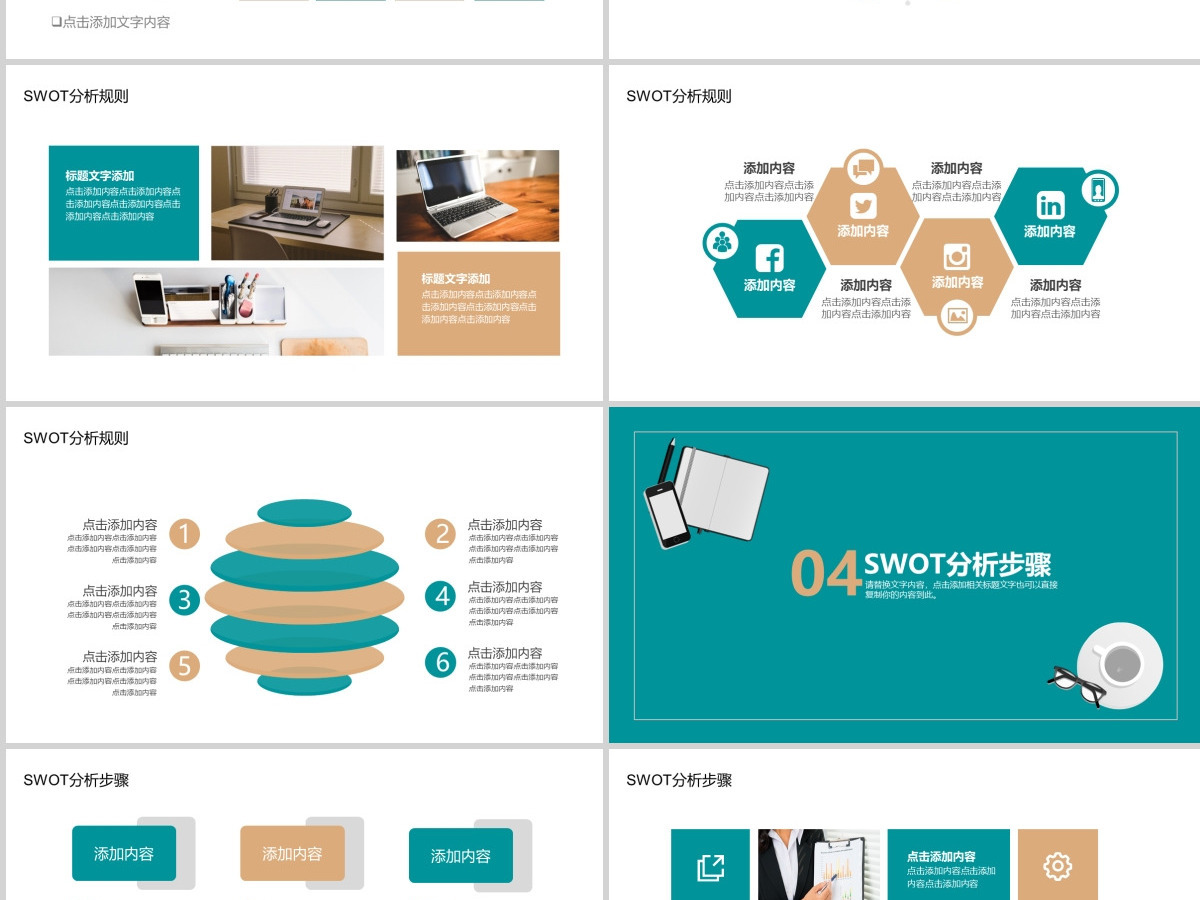Select SWOT分析步骤 title above the export icon tile
Screen dimensions: 1200x900
(x=679, y=780)
